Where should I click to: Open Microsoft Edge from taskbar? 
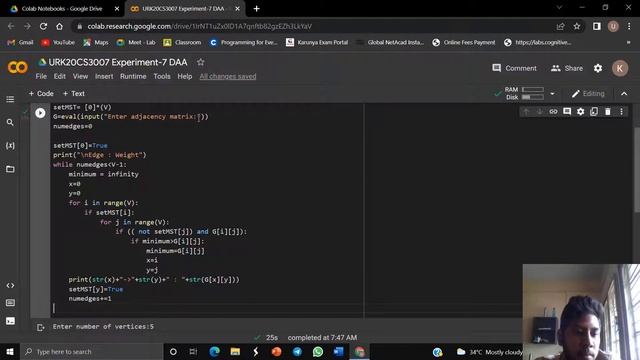[214, 351]
